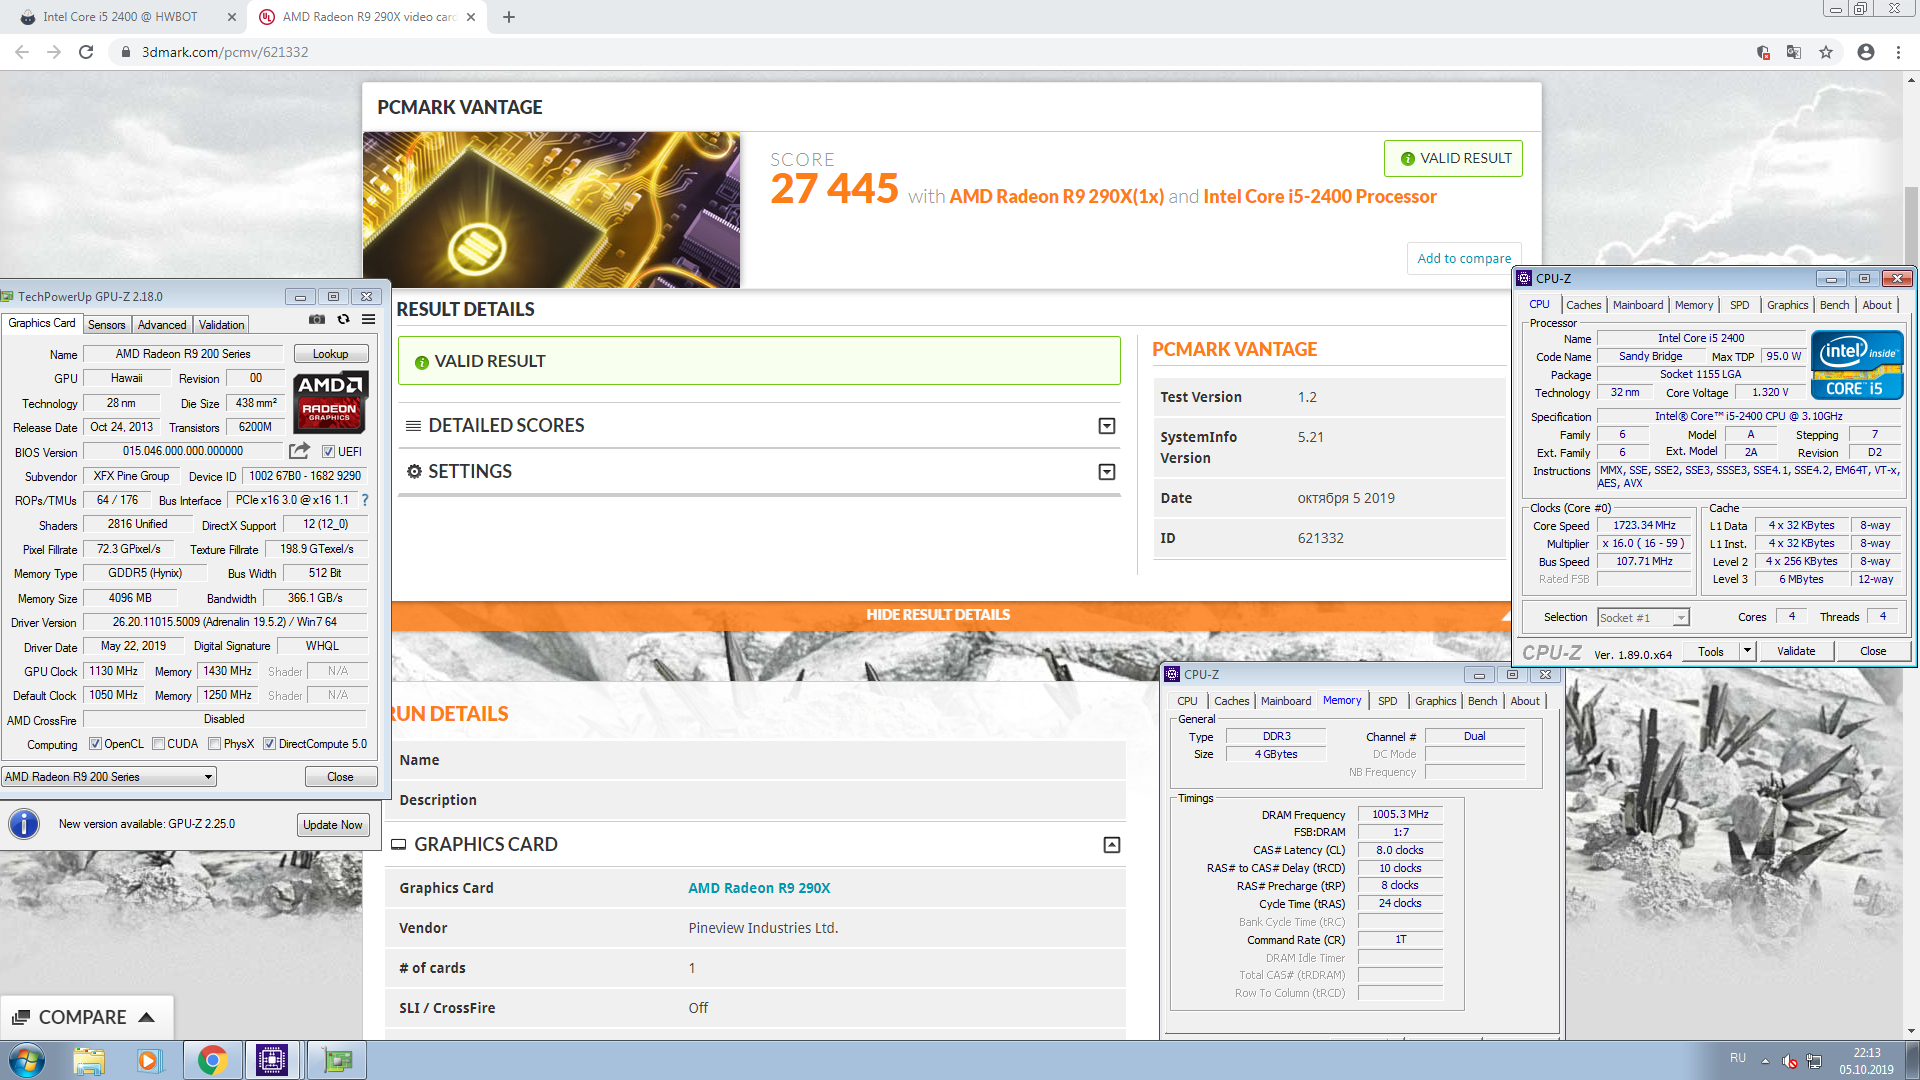The image size is (1920, 1080).
Task: Toggle the OpenCL checkbox
Action: click(95, 744)
